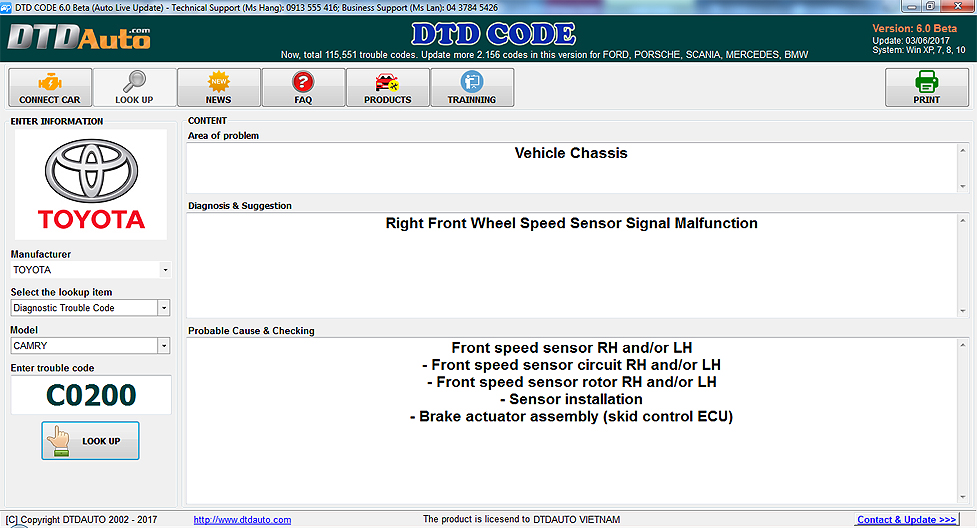Click 'Front speed sensor RH and/or LH' line

(571, 348)
